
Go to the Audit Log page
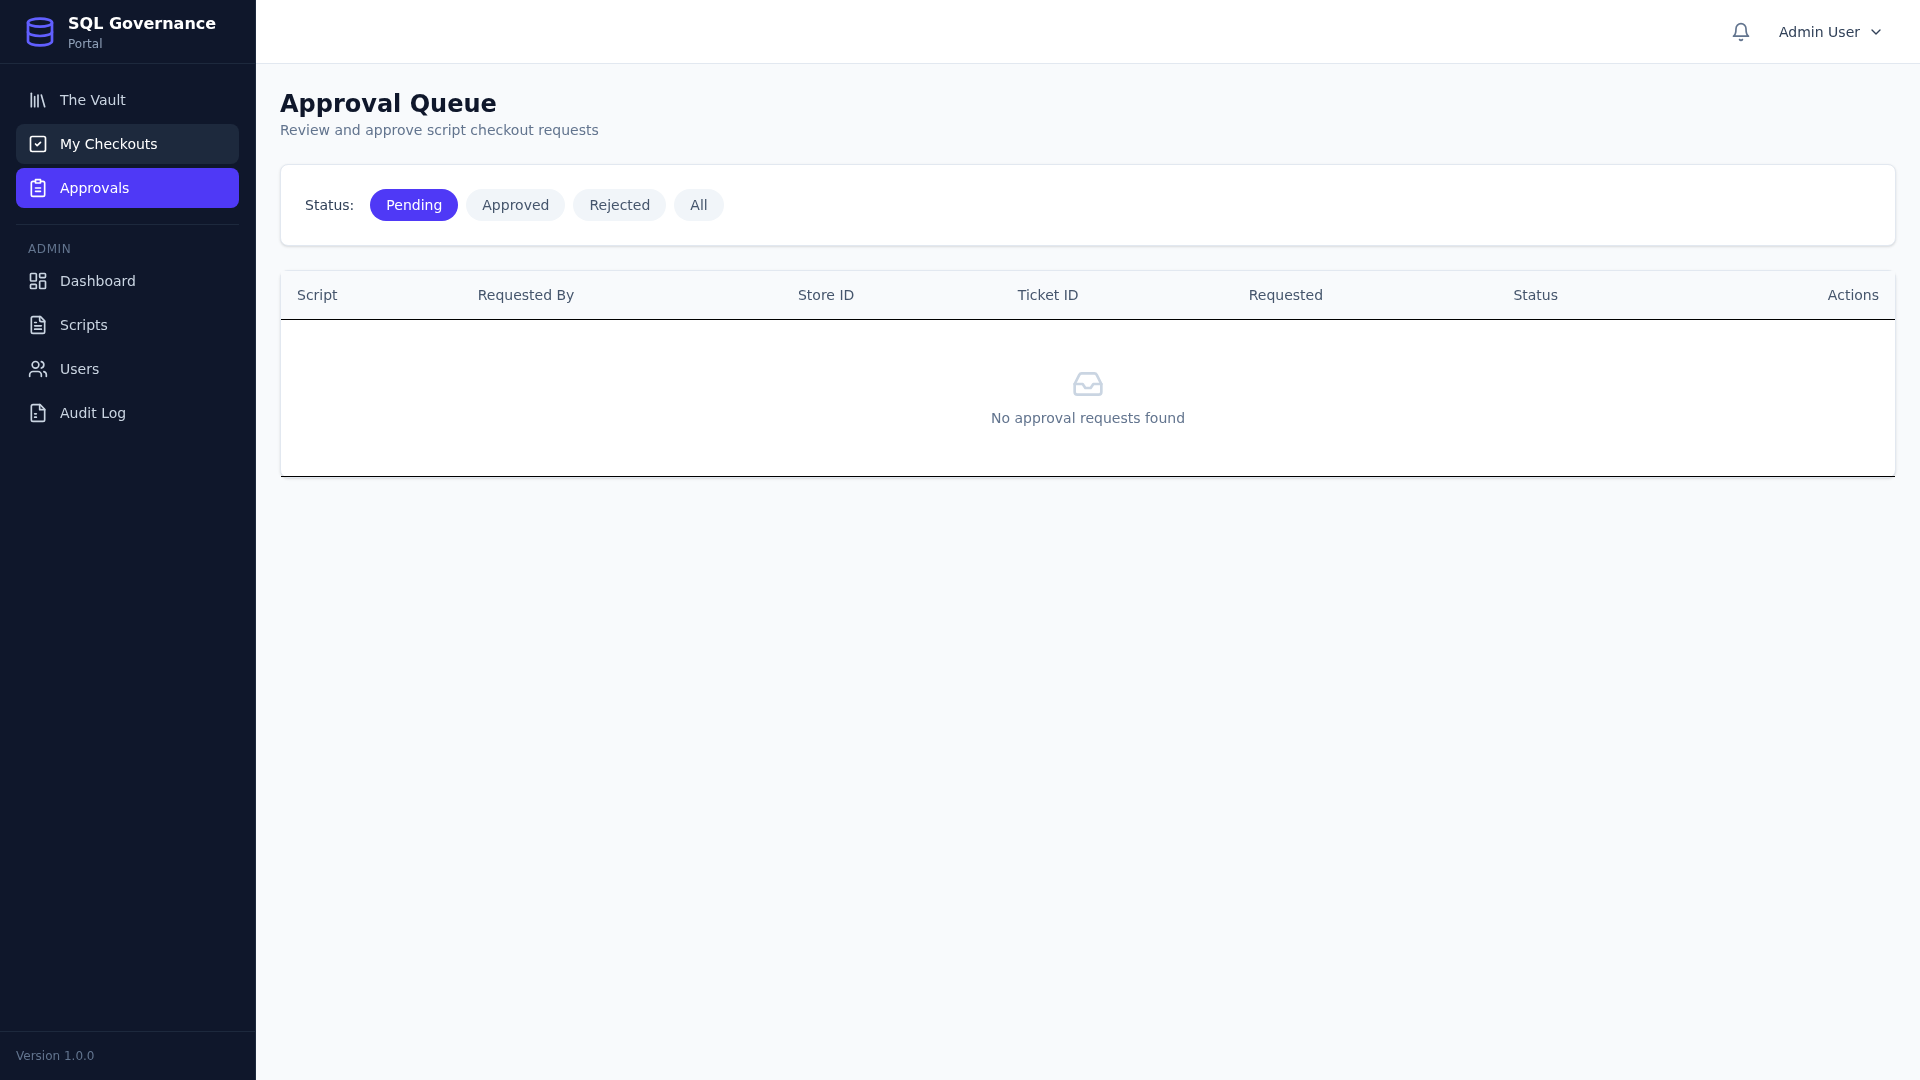tap(93, 413)
